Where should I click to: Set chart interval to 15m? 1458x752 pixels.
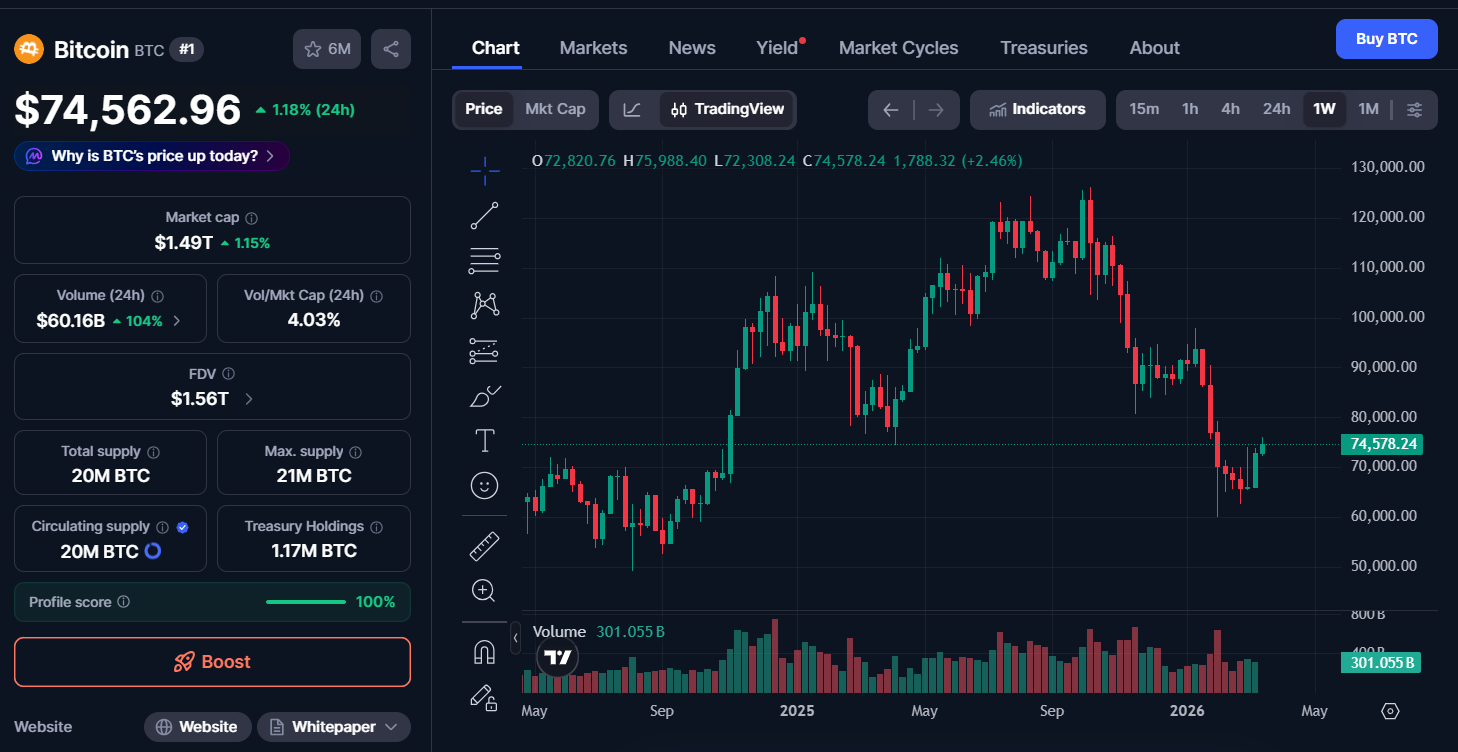(x=1144, y=109)
